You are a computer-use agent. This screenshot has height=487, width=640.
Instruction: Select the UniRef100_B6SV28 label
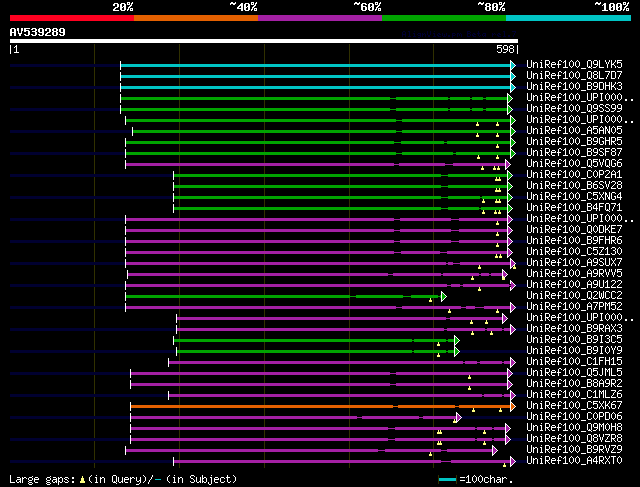(574, 186)
